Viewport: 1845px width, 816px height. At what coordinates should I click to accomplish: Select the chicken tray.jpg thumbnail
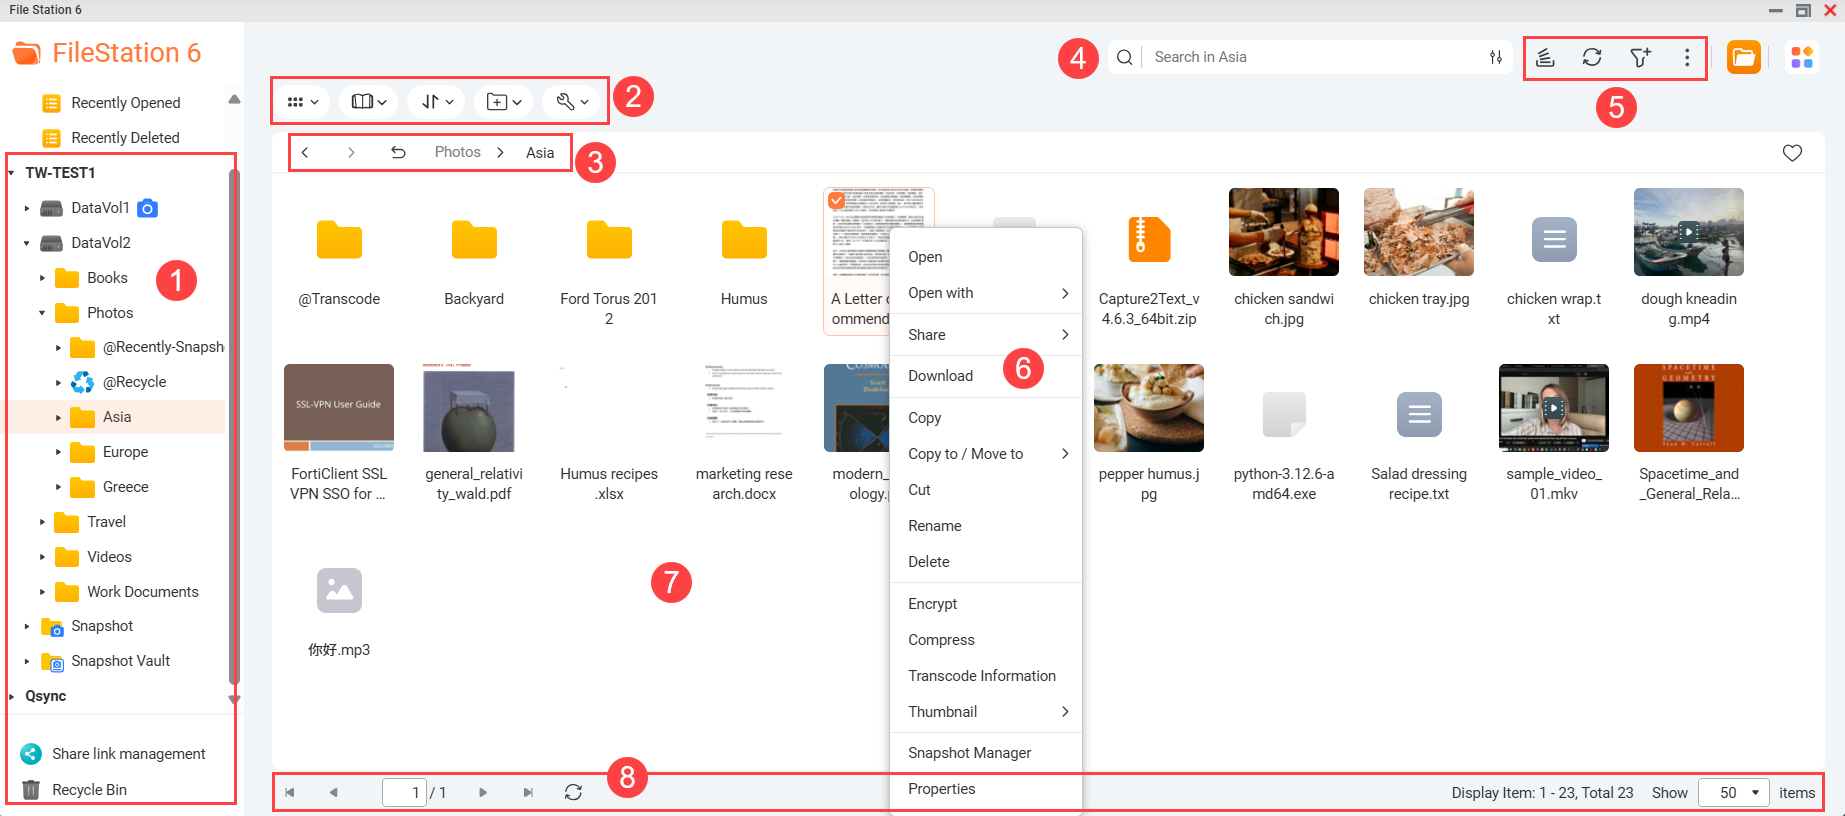click(1418, 232)
